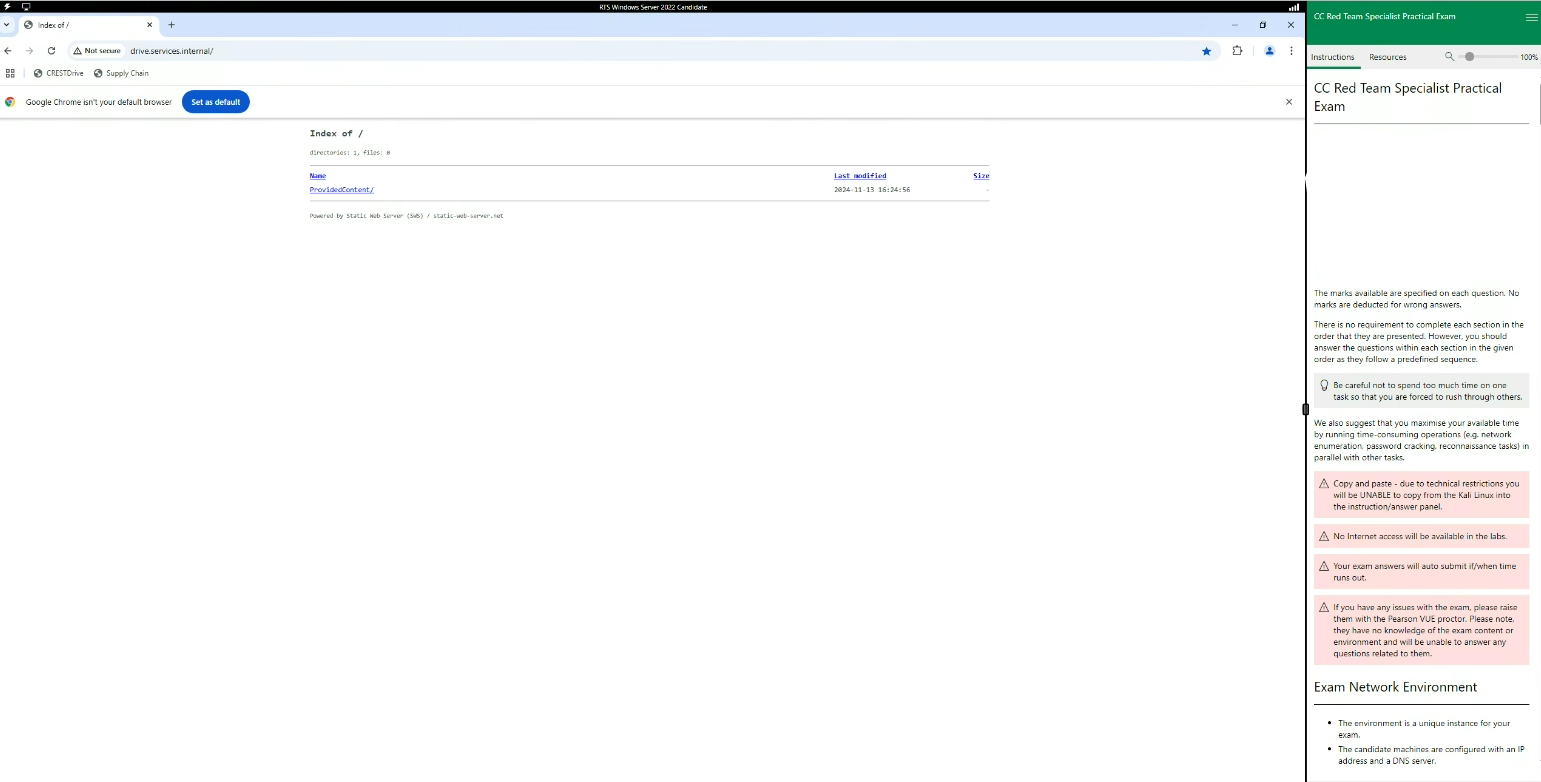Restore down the Chrome window
Screen dimensions: 1541x782
pyautogui.click(x=1263, y=25)
